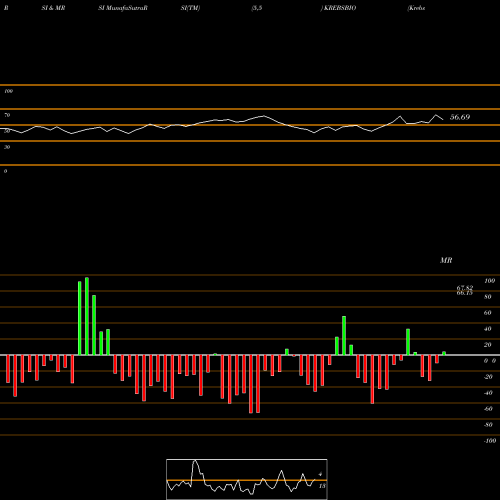This screenshot has width=500, height=500.
Task: Click the 40 label on MR axis
Action: (487, 329)
